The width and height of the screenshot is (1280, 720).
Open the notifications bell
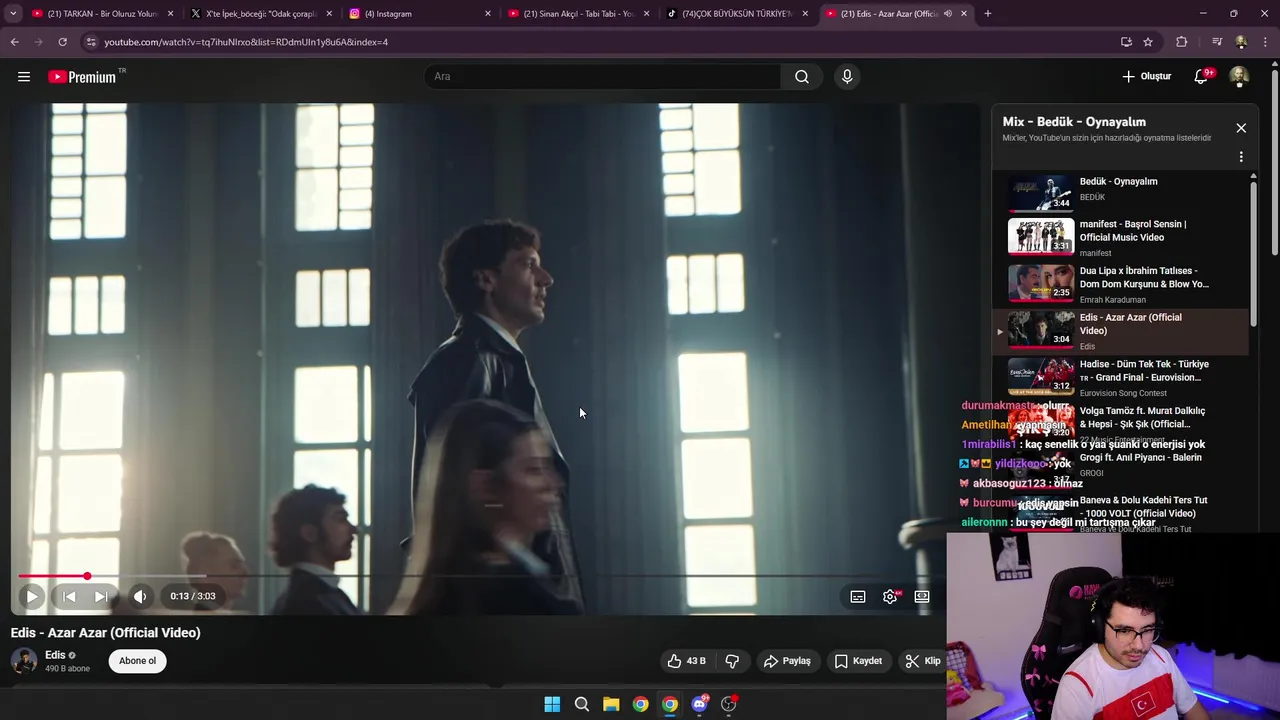[x=1202, y=77]
